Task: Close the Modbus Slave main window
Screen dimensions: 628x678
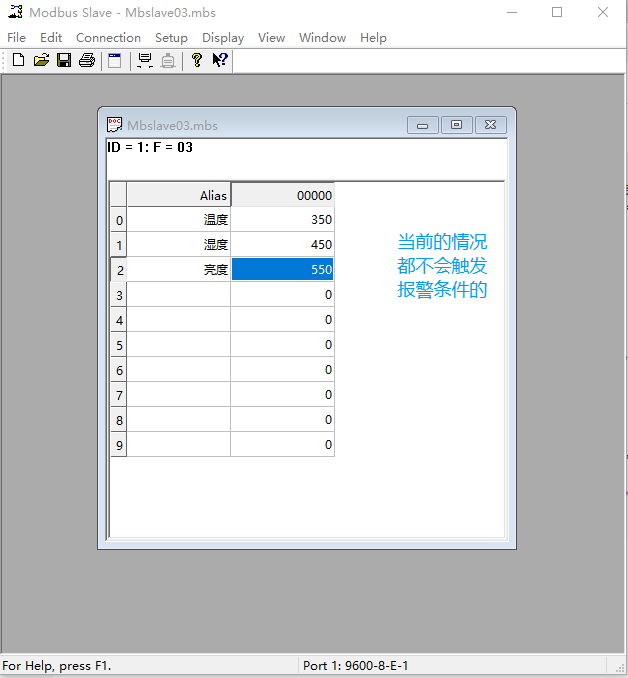Action: pyautogui.click(x=603, y=13)
